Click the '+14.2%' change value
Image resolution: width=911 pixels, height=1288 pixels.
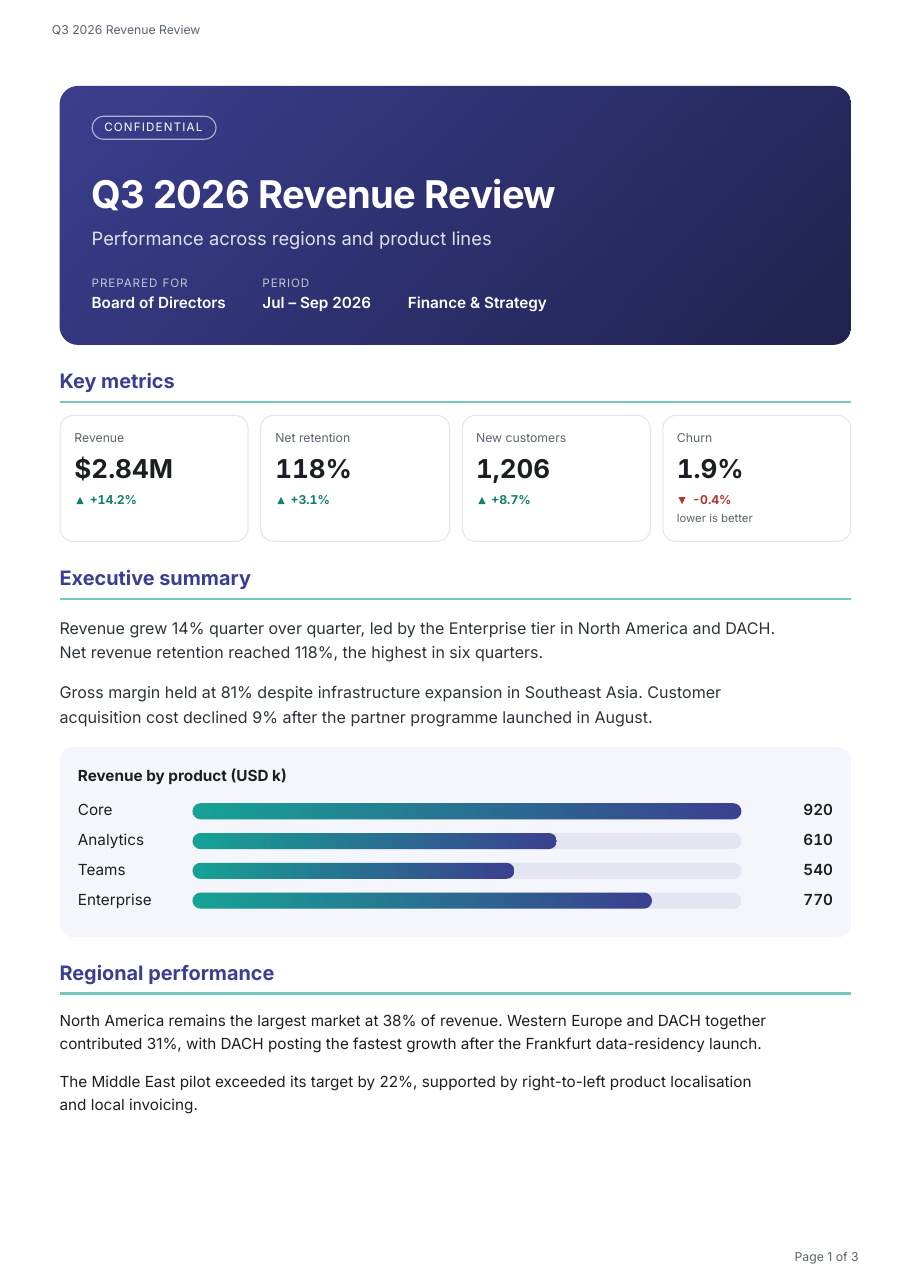tap(113, 500)
